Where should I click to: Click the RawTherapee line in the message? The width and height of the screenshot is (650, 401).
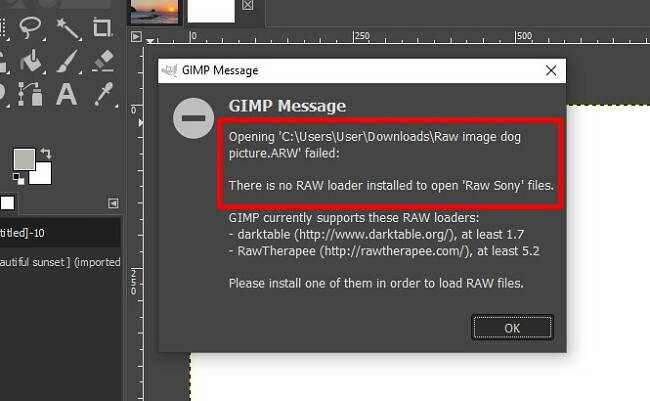point(384,251)
